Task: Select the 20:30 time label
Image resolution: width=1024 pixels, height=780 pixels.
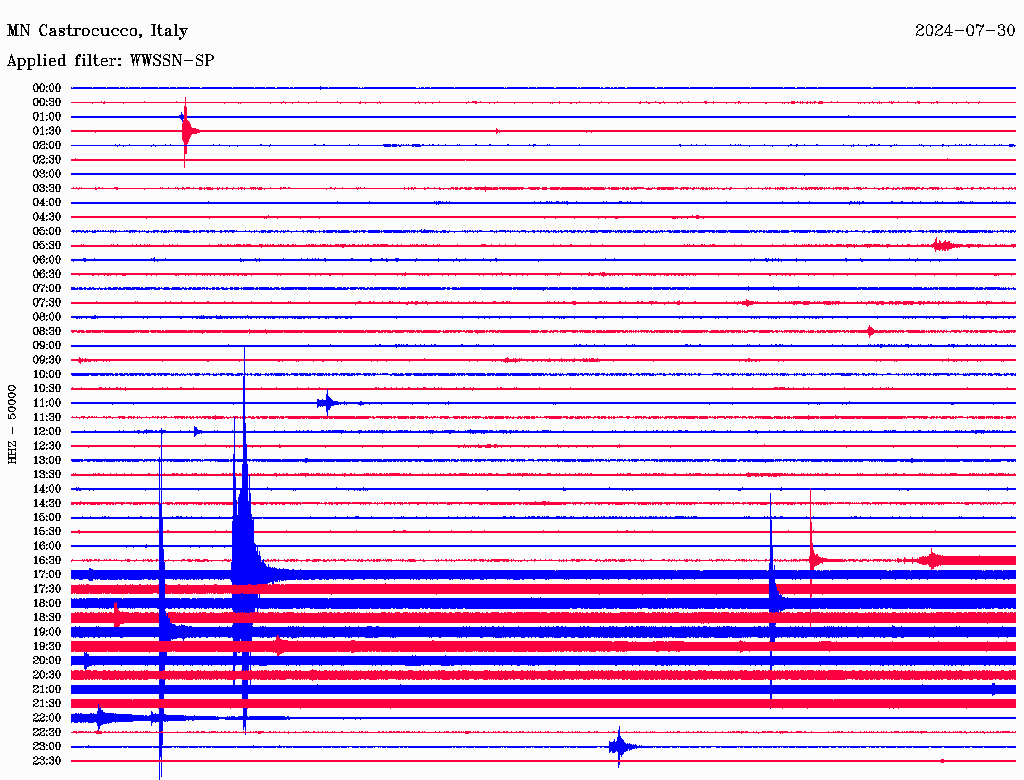Action: click(x=46, y=675)
